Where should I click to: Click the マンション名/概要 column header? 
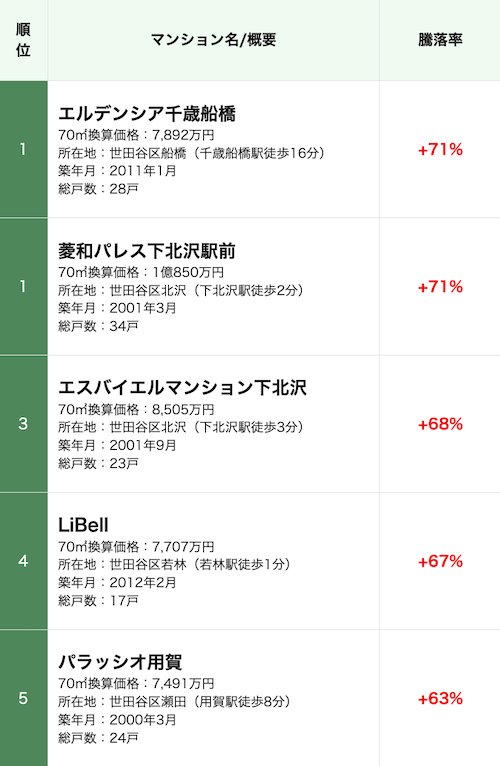click(214, 40)
